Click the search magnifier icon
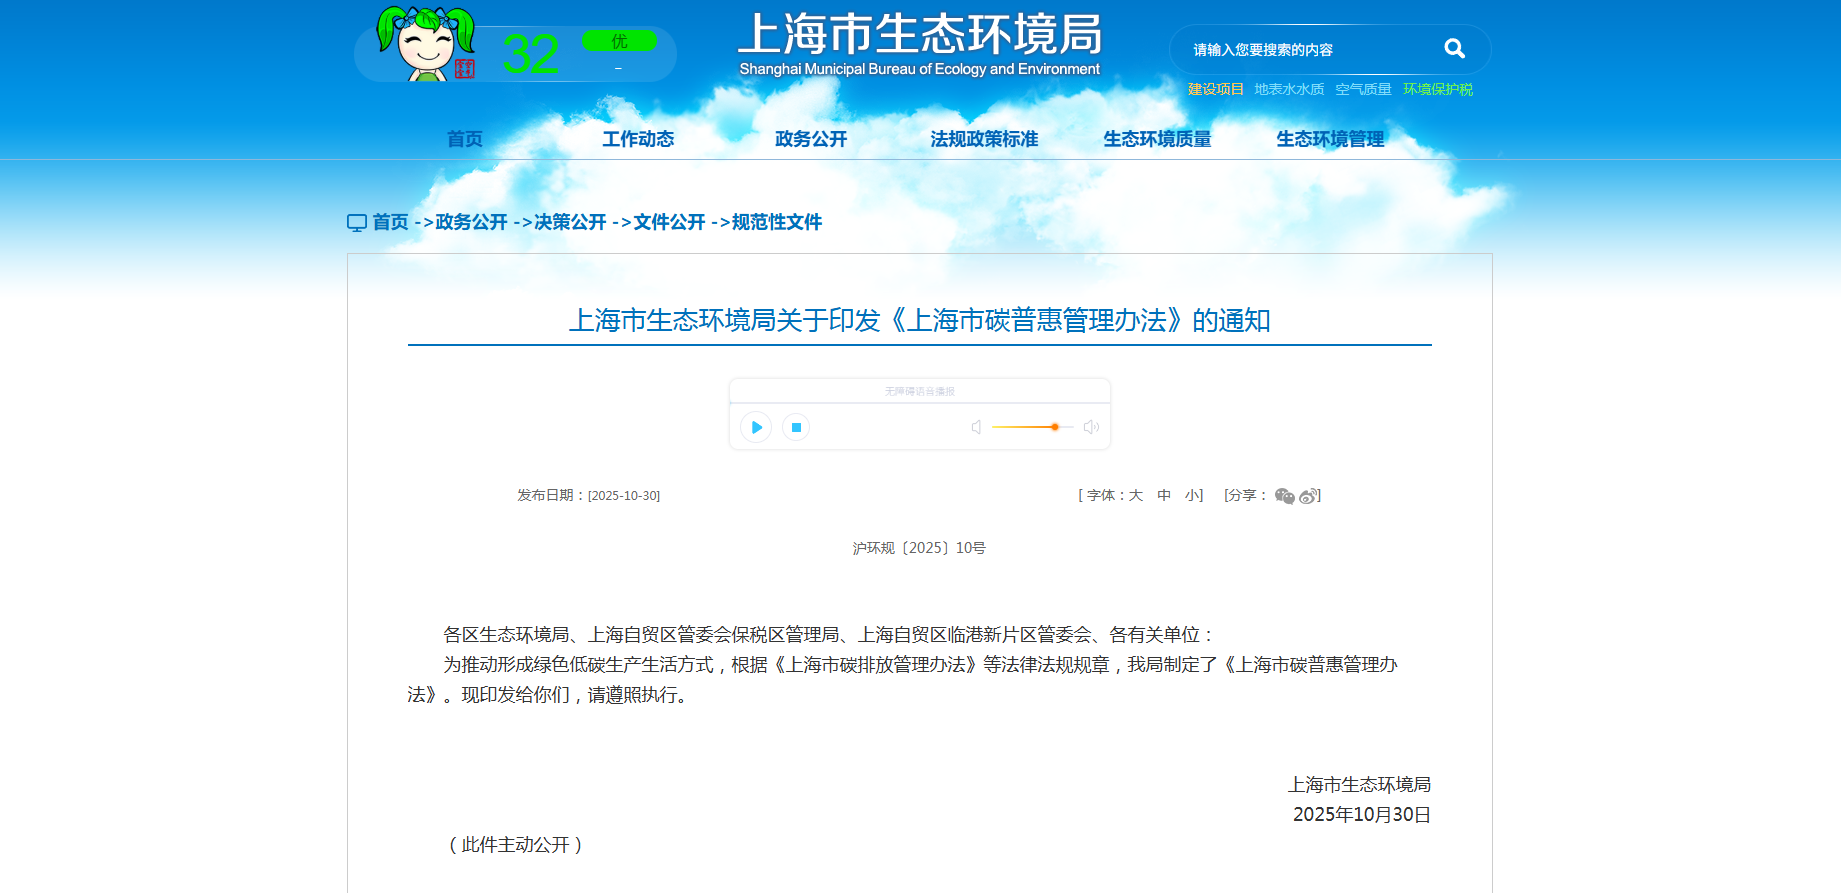The width and height of the screenshot is (1841, 893). coord(1454,49)
